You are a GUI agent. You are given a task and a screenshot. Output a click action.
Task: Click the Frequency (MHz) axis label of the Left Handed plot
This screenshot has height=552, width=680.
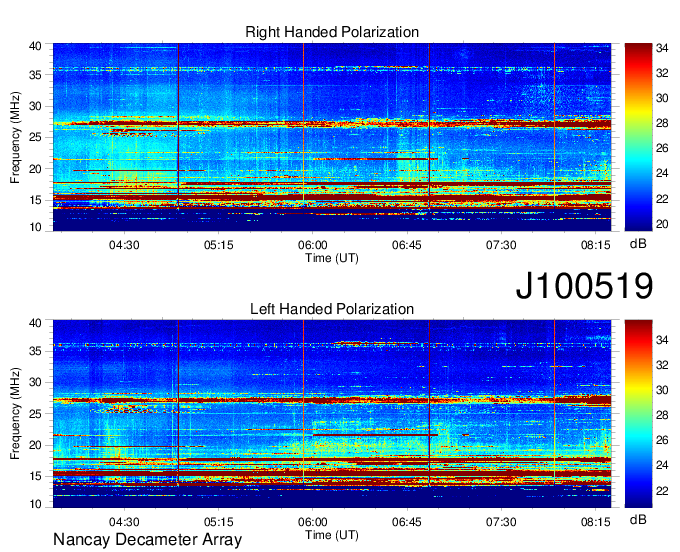tap(15, 414)
